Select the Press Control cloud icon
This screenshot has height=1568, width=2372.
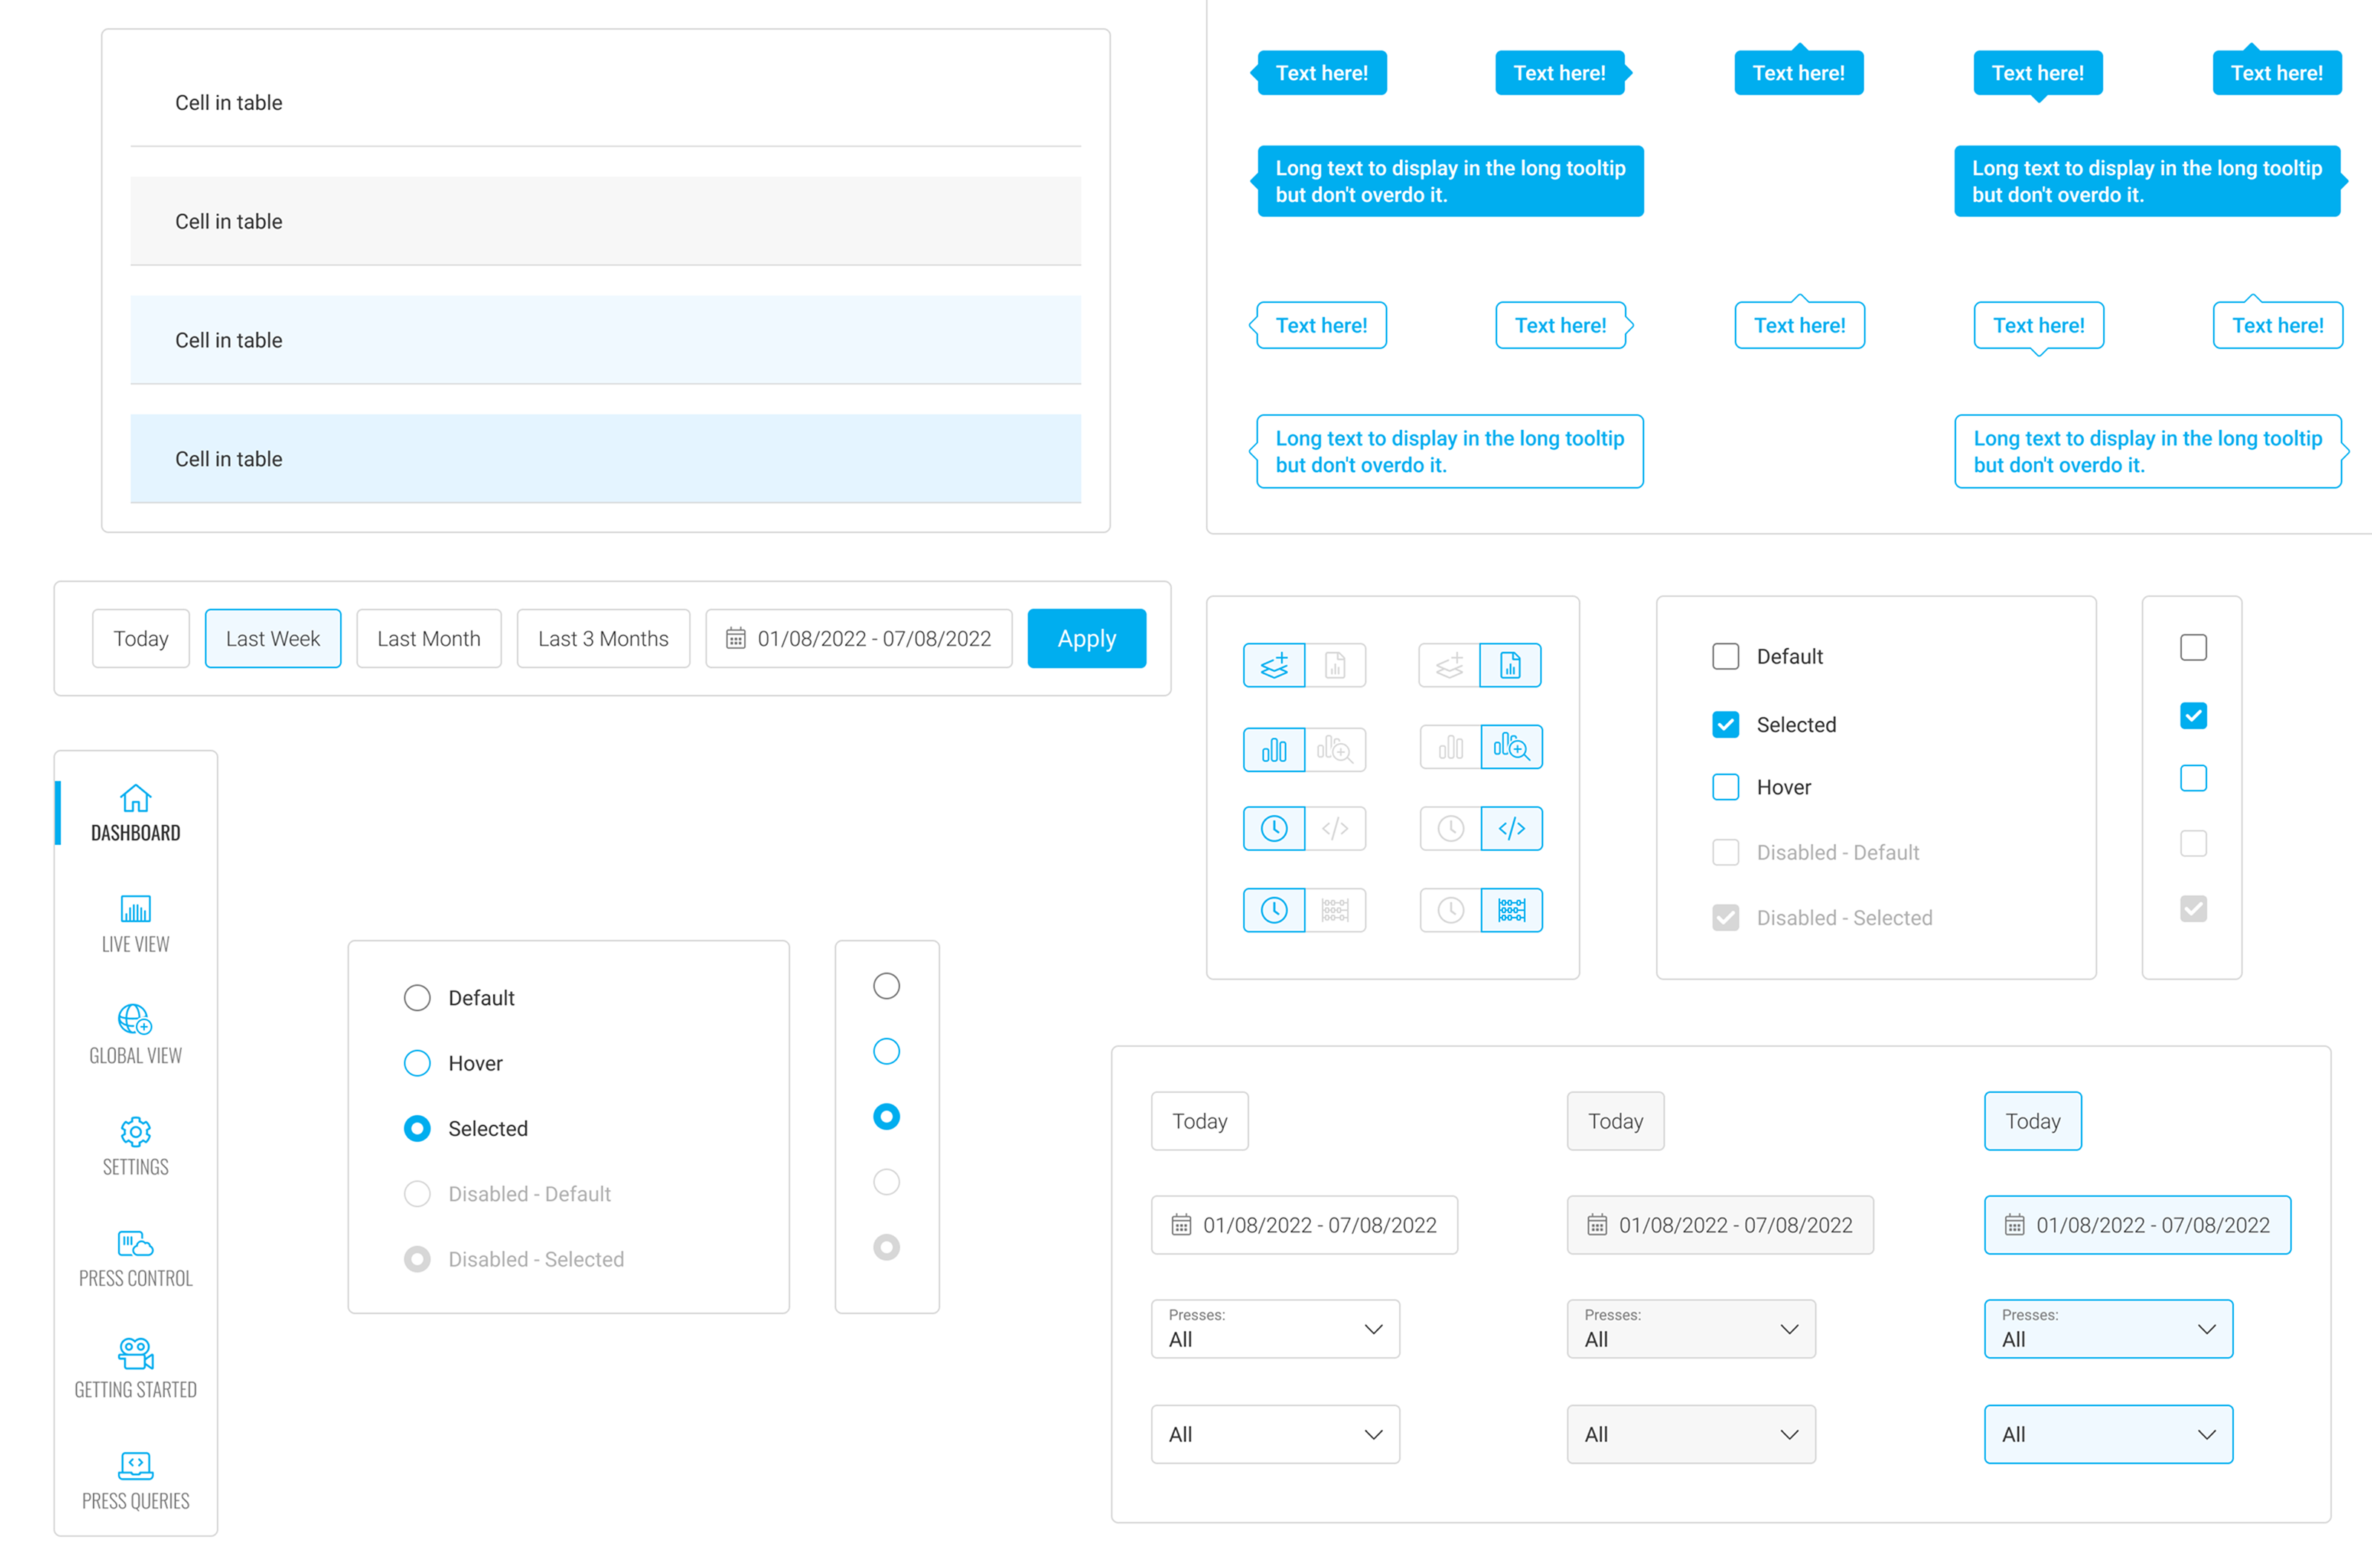(135, 1243)
